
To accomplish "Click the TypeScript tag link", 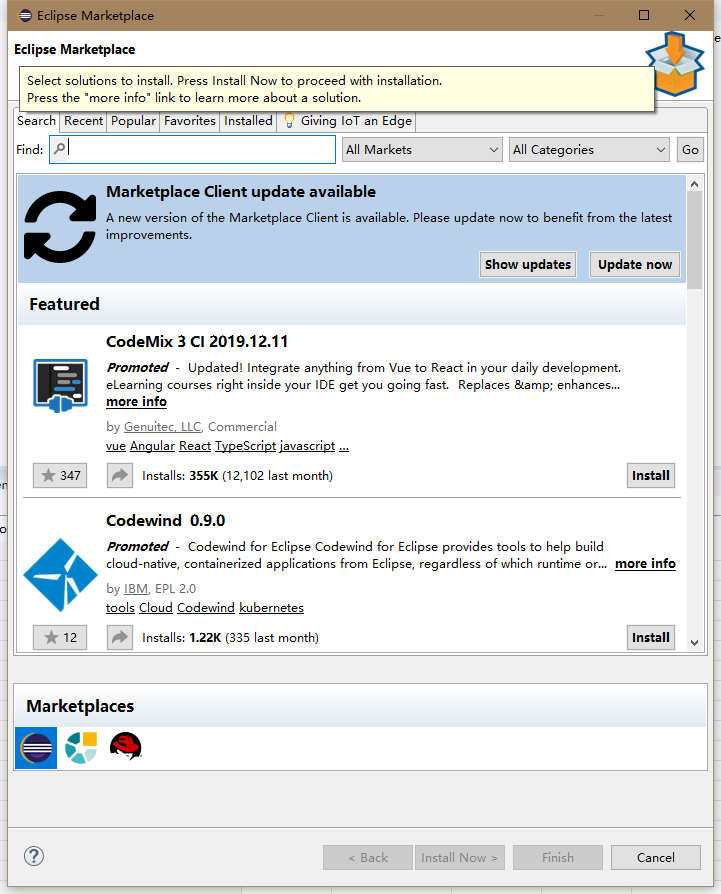I will point(245,446).
